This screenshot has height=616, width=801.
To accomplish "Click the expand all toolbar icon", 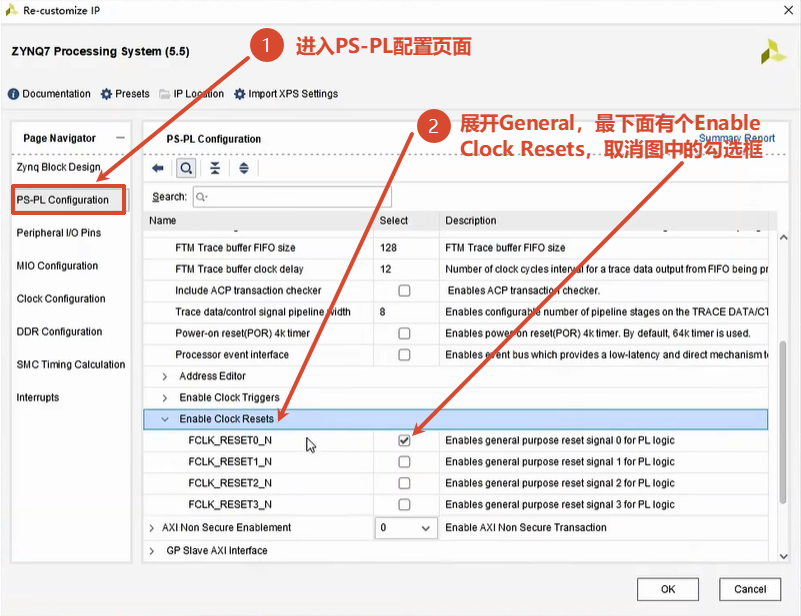I will [244, 168].
